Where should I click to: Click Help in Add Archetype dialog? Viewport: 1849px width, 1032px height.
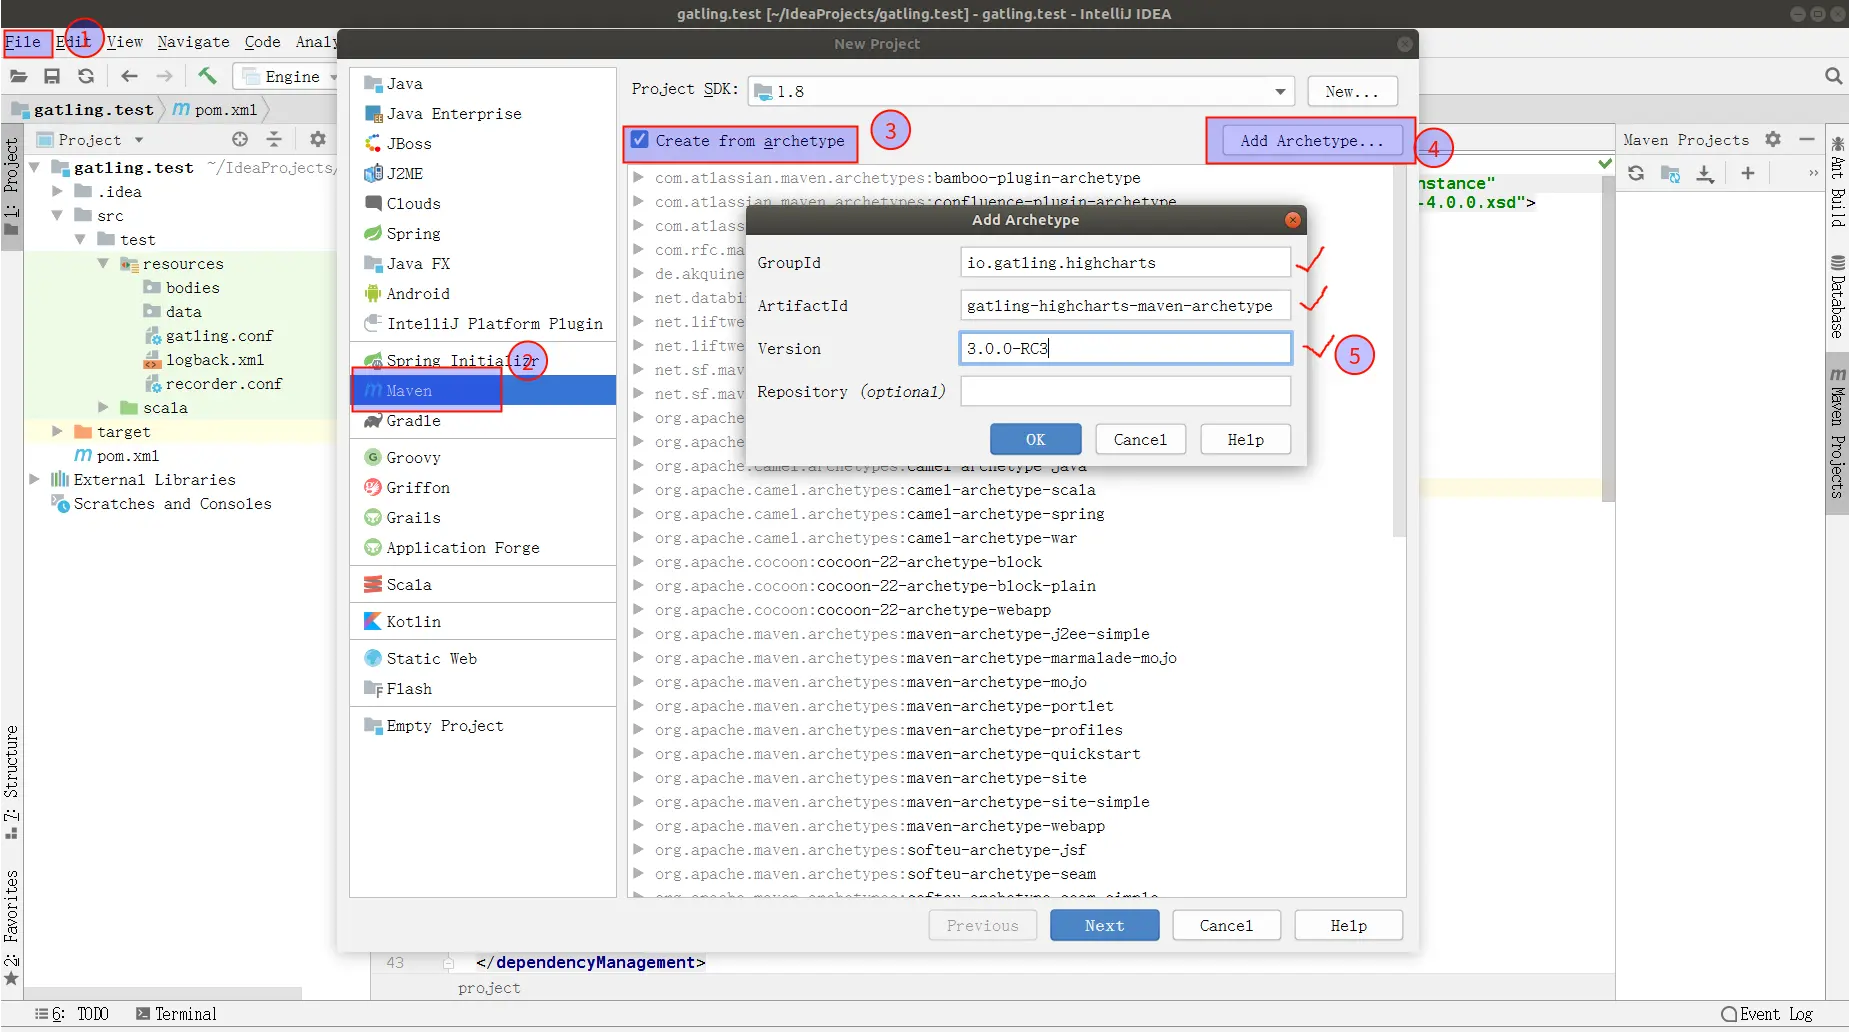[1245, 439]
